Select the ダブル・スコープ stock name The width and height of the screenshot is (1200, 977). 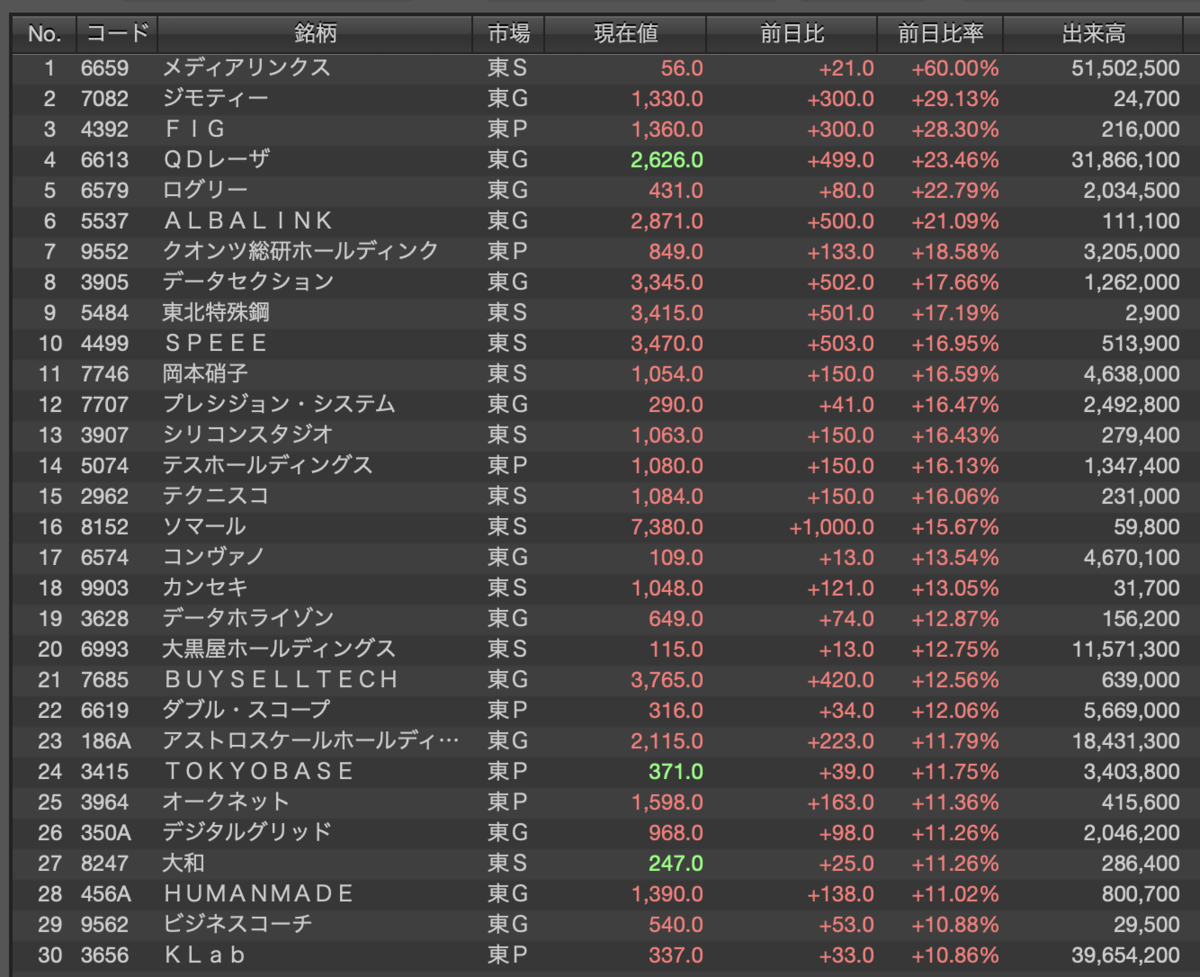pos(246,710)
